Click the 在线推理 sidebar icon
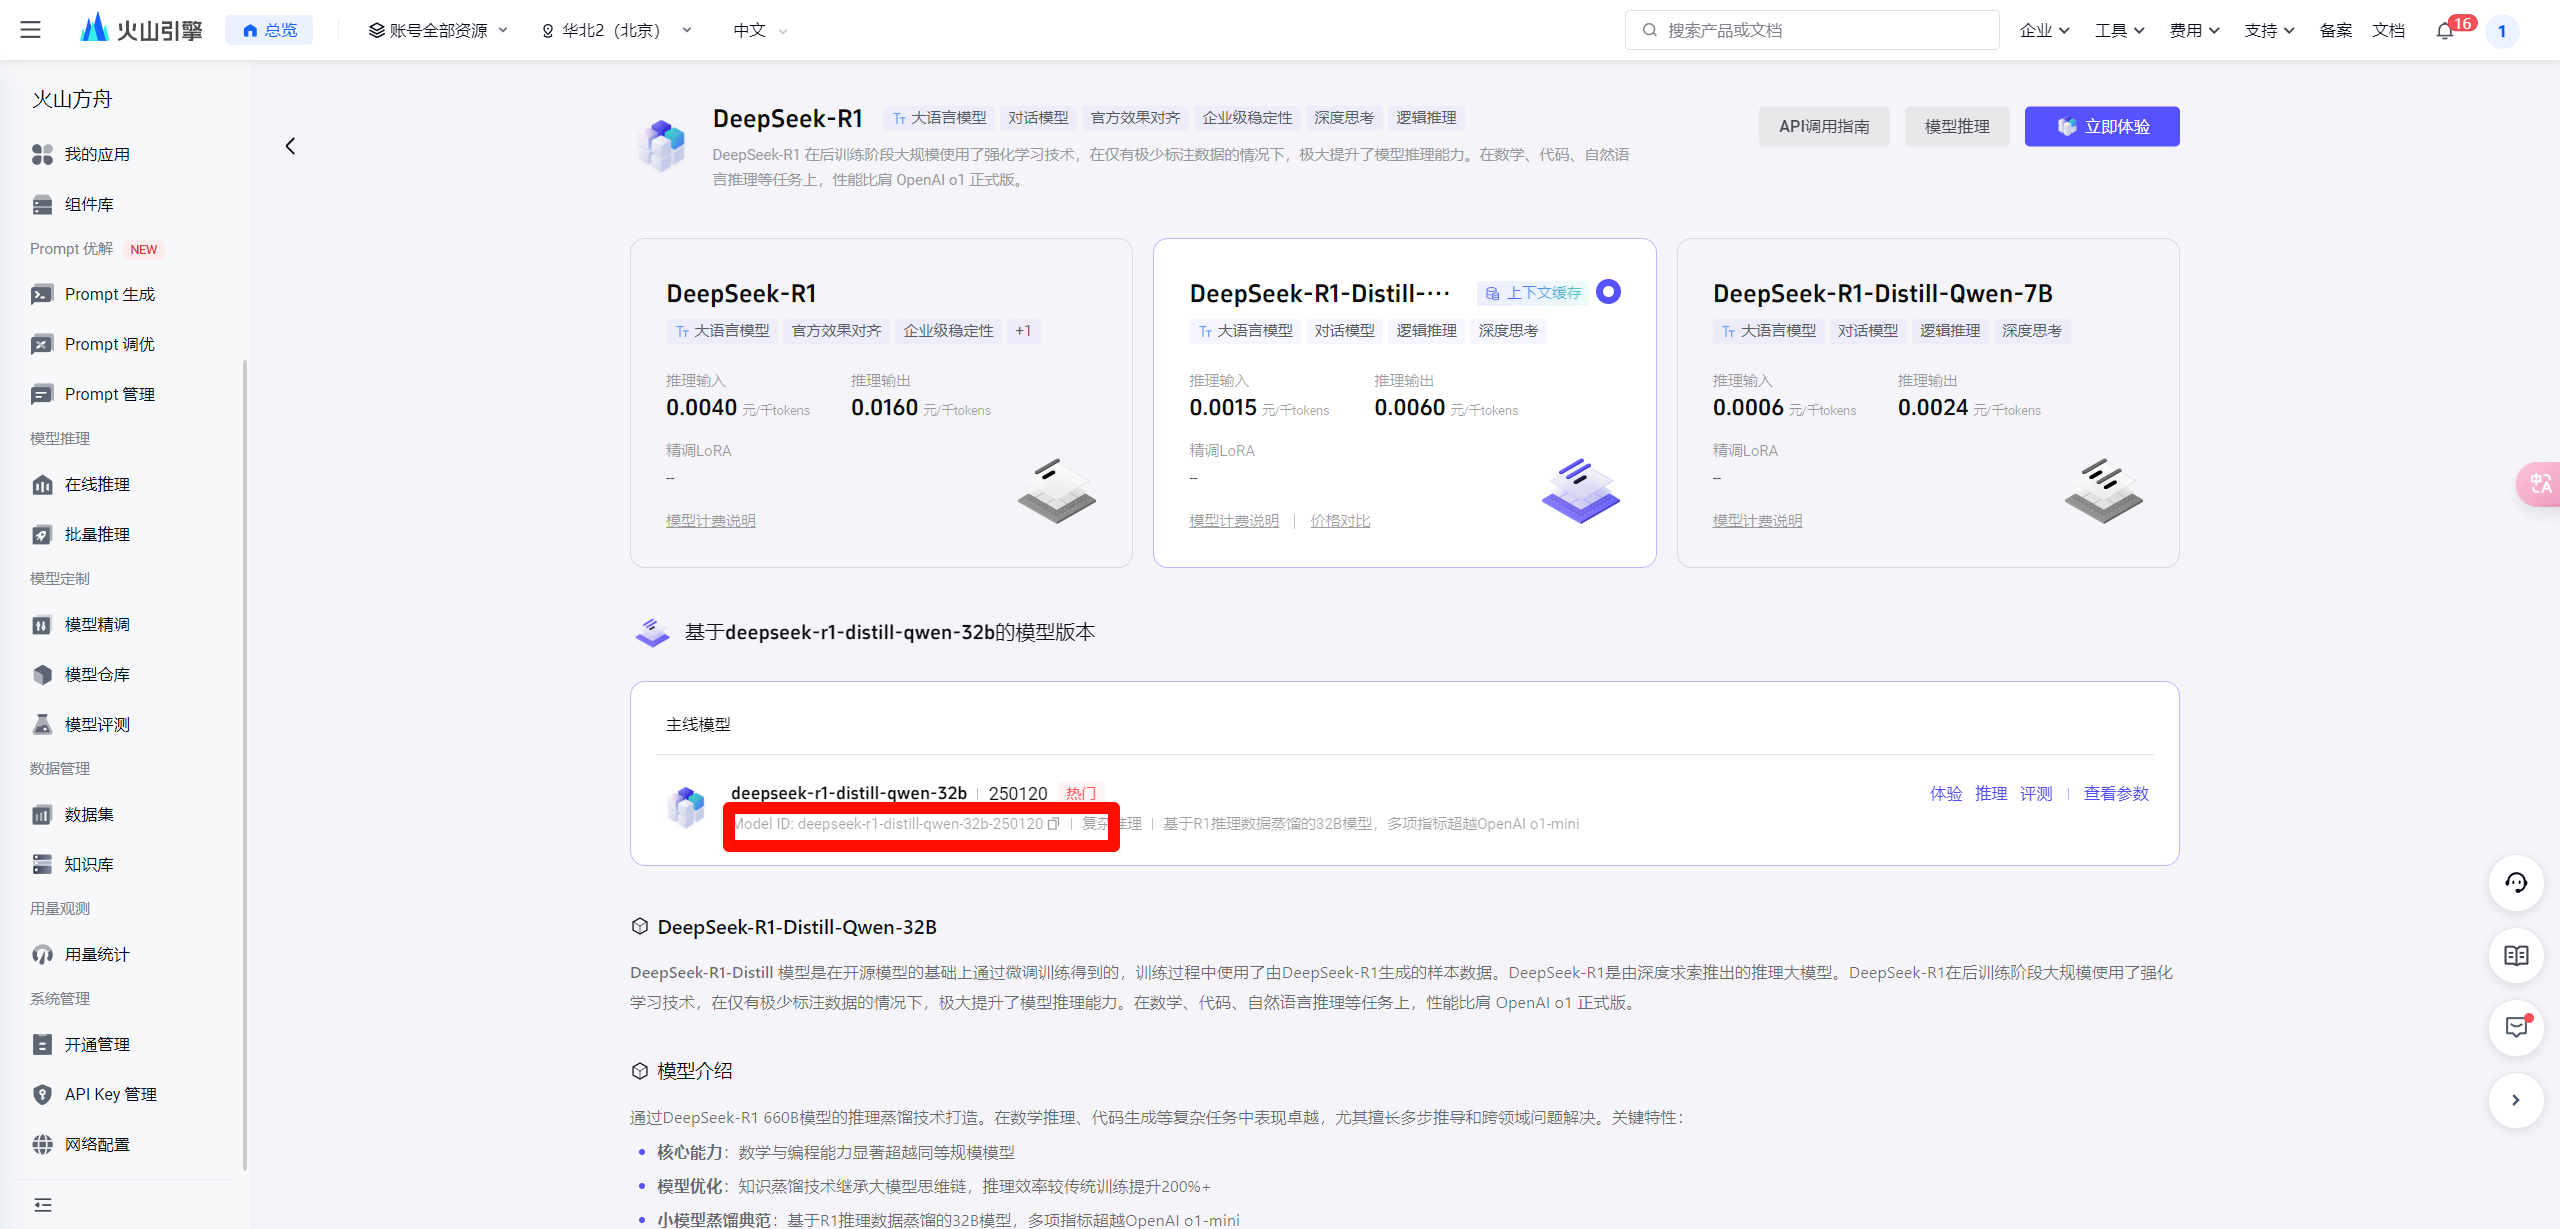The height and width of the screenshot is (1229, 2560). pyautogui.click(x=42, y=484)
